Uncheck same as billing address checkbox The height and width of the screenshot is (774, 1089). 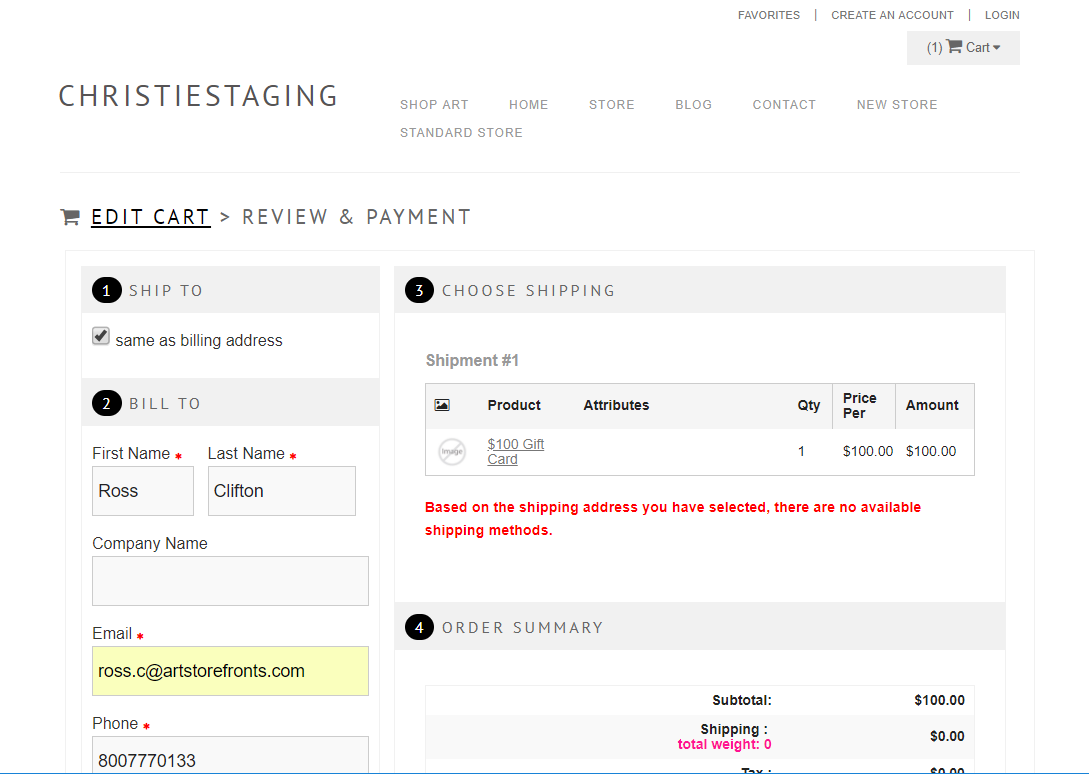(x=101, y=336)
